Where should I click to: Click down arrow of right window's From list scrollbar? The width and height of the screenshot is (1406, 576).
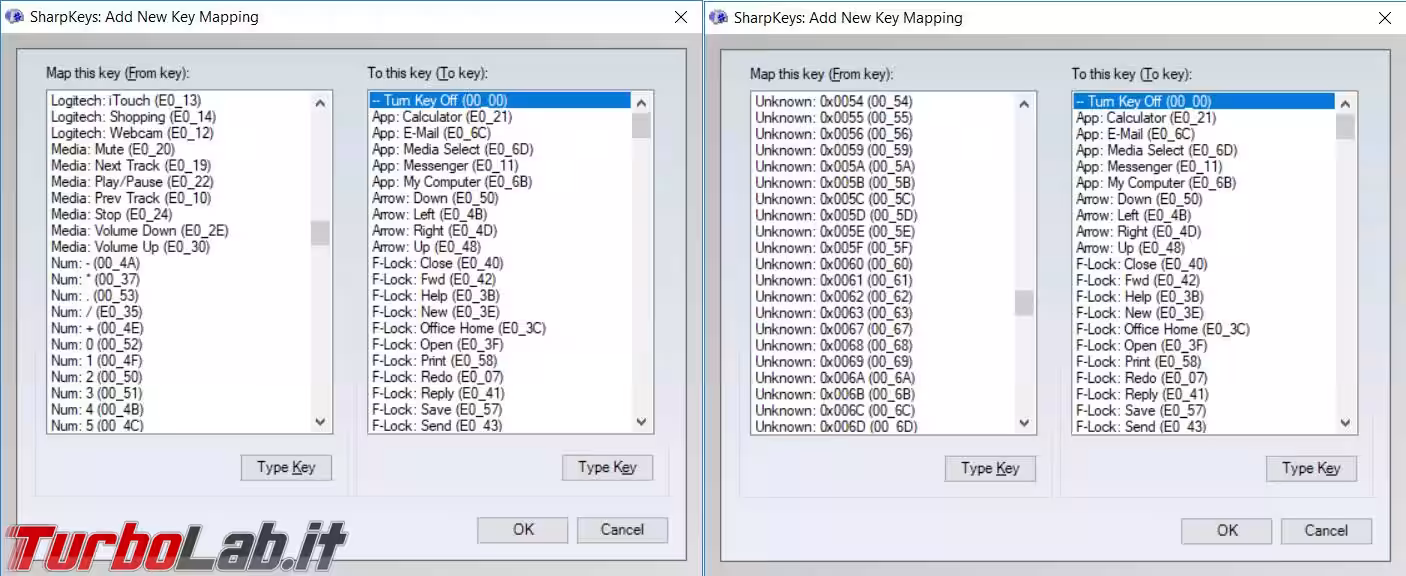pos(1024,423)
